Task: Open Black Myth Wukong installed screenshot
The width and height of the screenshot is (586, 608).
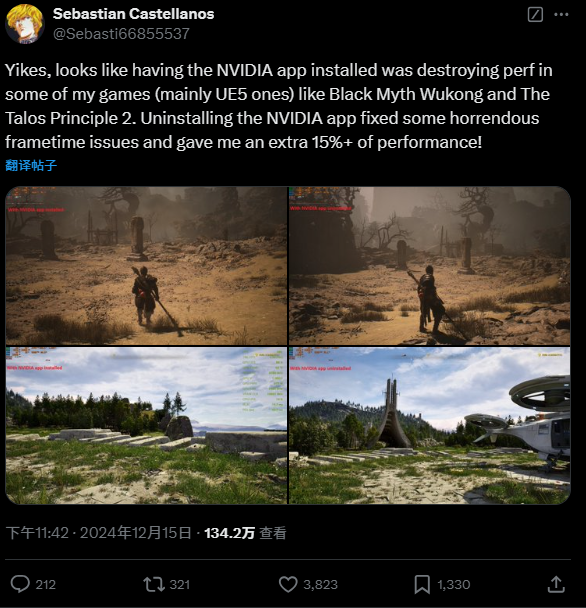Action: (146, 266)
